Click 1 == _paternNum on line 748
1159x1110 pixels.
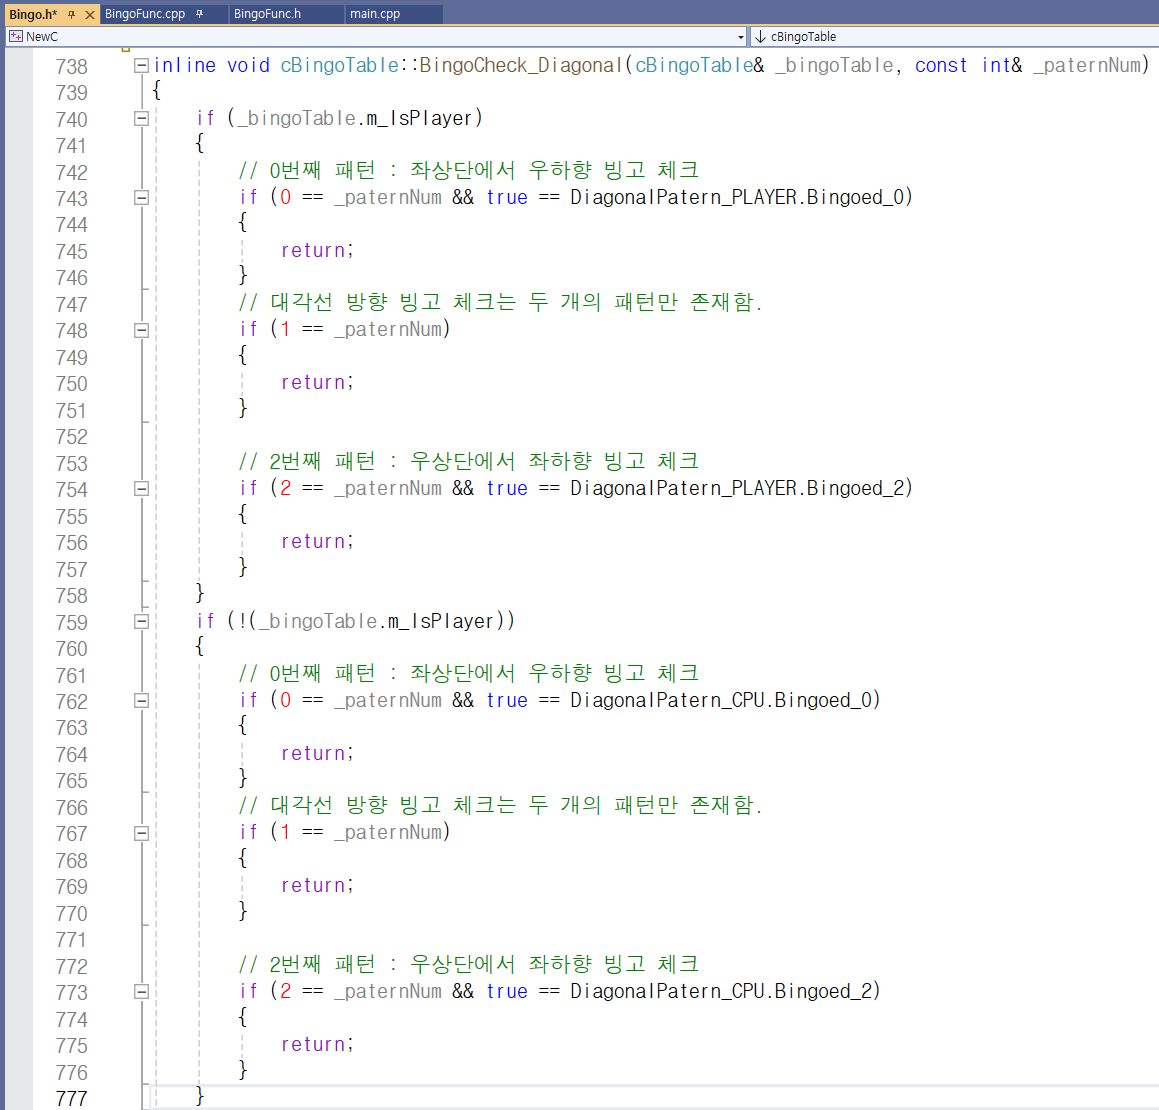pos(361,330)
